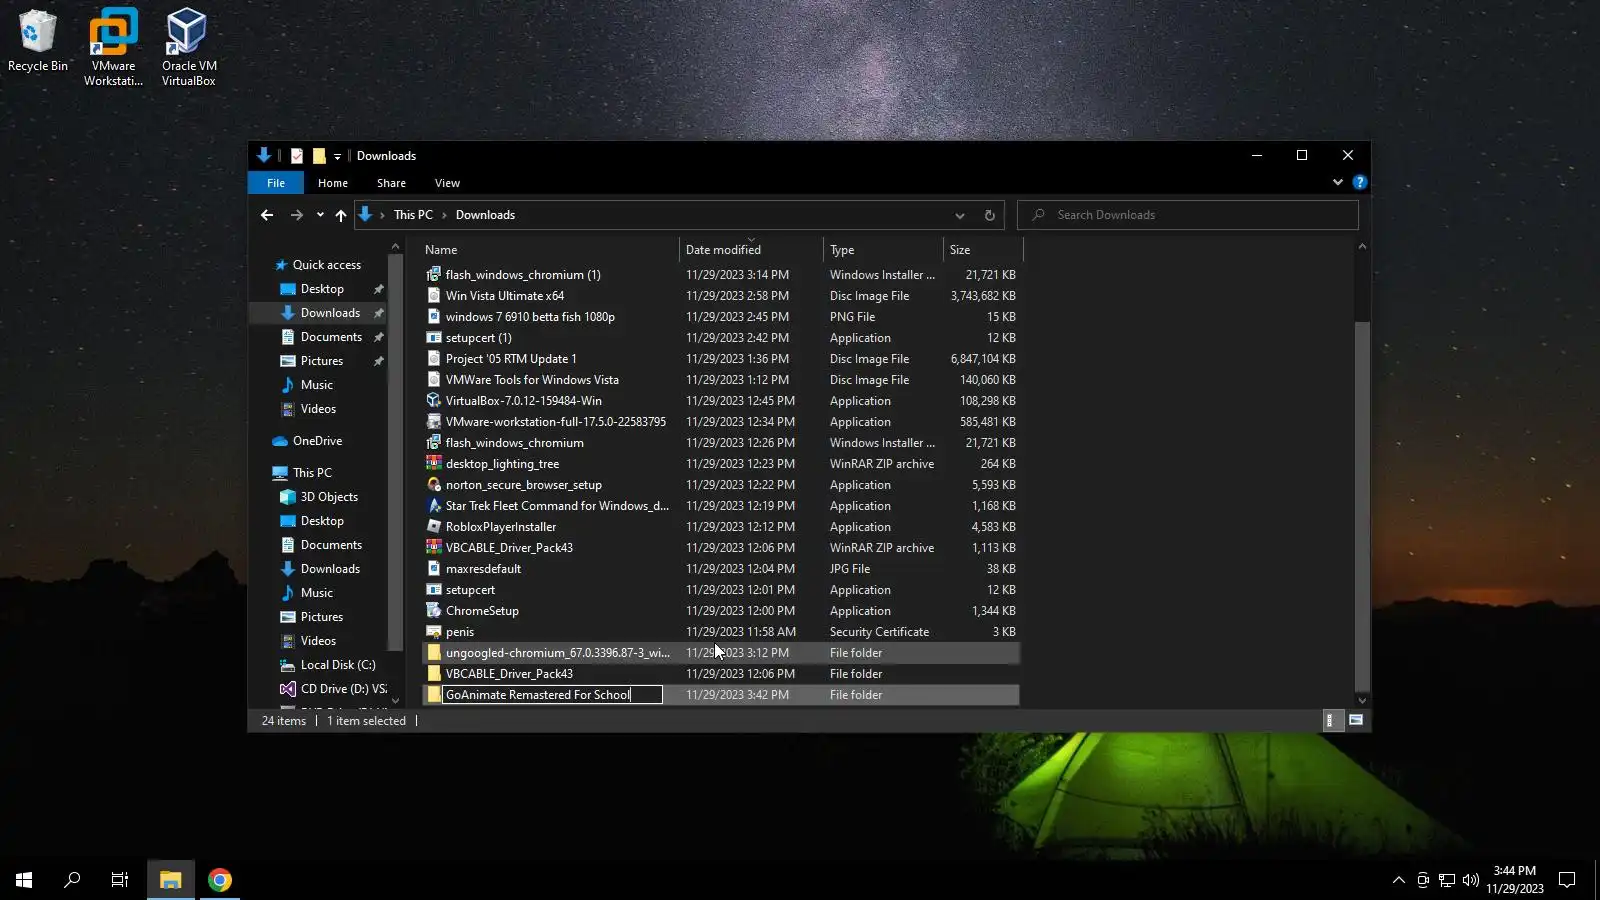Viewport: 1600px width, 900px height.
Task: Select Desktop under Quick access
Action: pos(322,289)
